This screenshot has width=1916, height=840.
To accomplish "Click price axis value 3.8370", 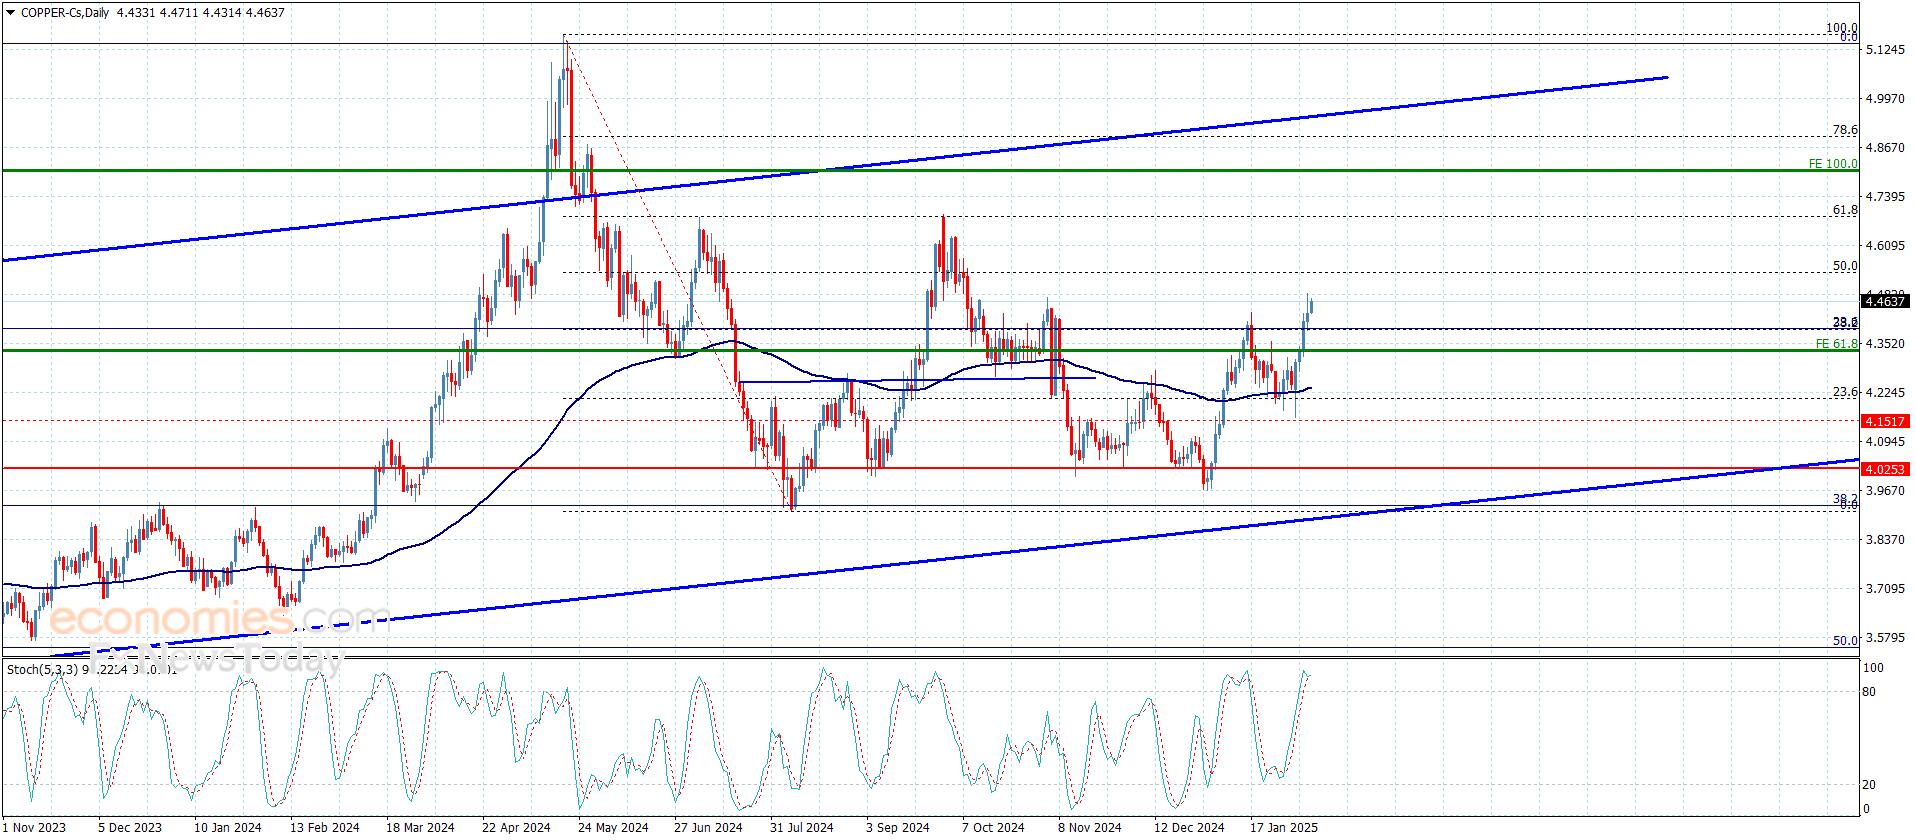I will pyautogui.click(x=1885, y=539).
